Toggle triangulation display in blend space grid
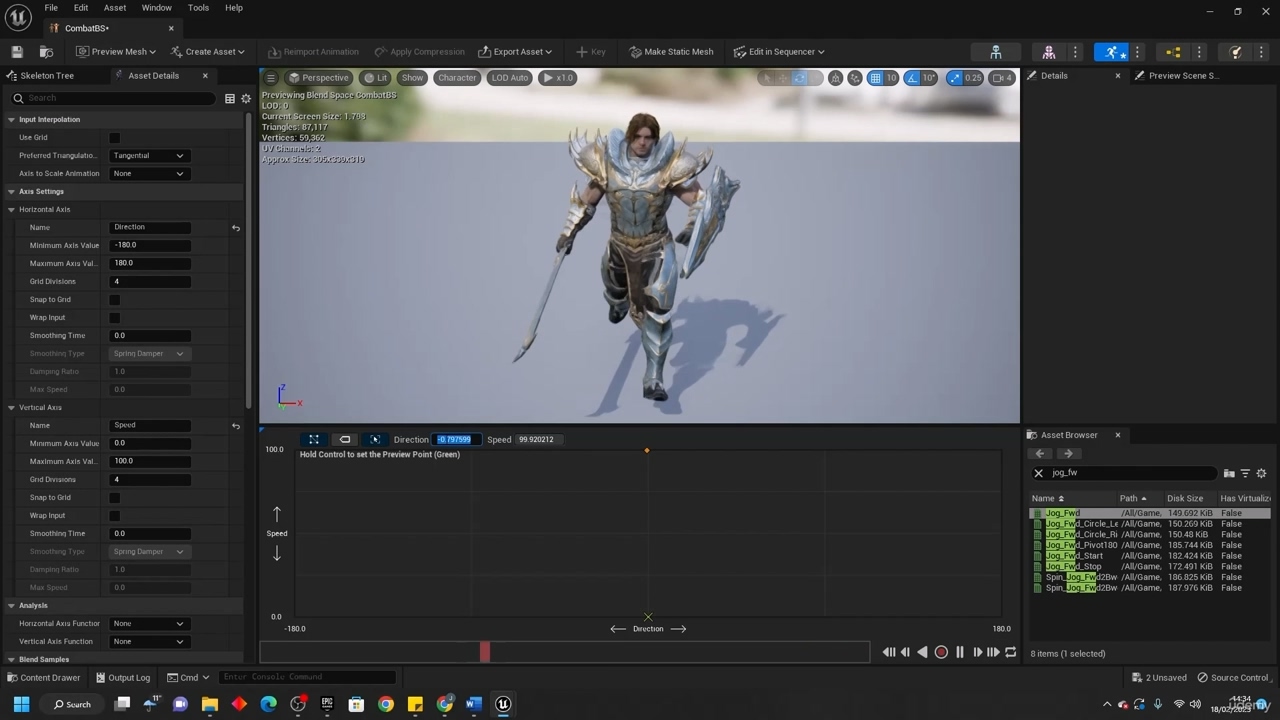Screen dimensions: 1280x720 point(314,439)
